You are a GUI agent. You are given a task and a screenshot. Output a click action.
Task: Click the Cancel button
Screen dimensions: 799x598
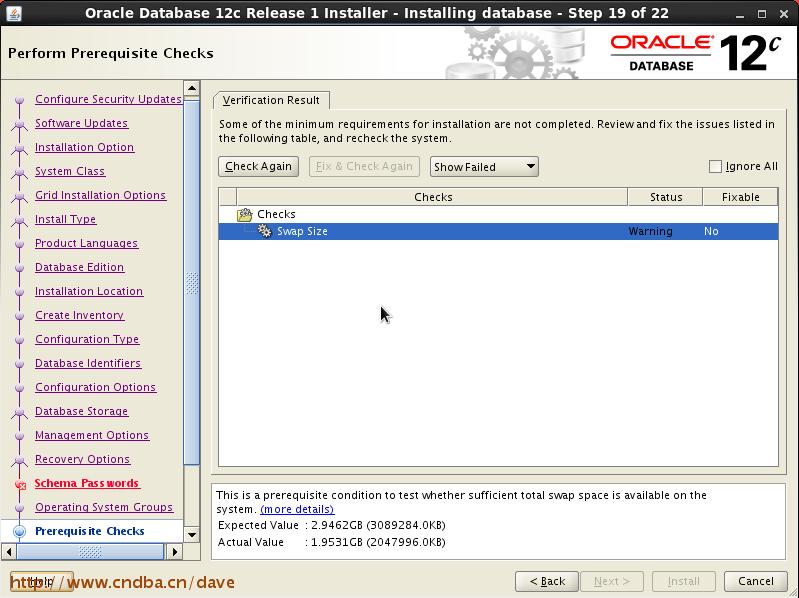pyautogui.click(x=756, y=581)
